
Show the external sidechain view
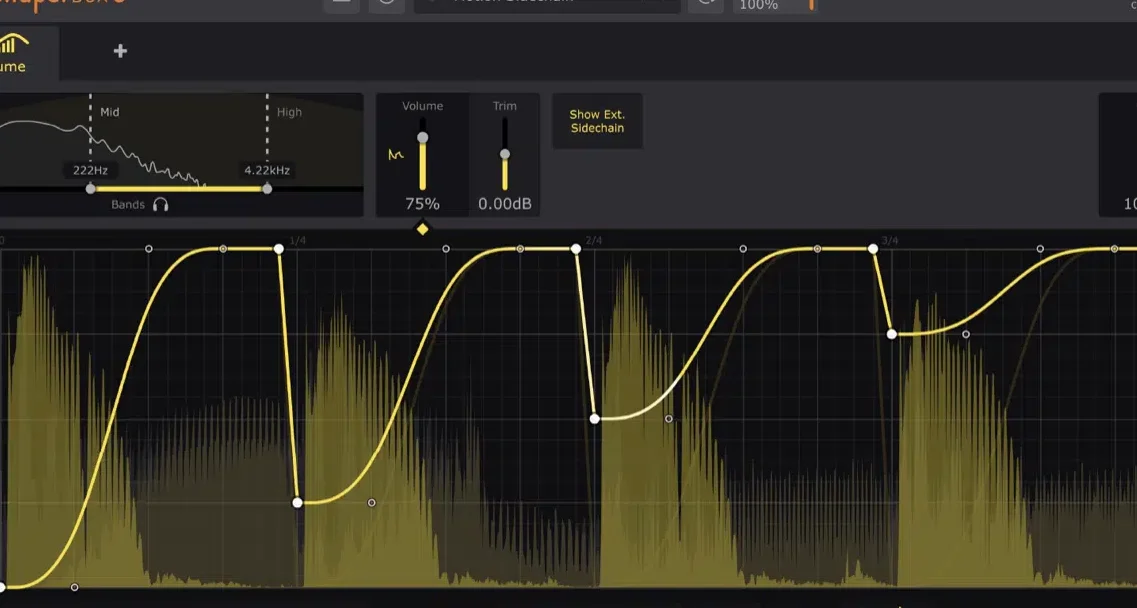pos(597,120)
